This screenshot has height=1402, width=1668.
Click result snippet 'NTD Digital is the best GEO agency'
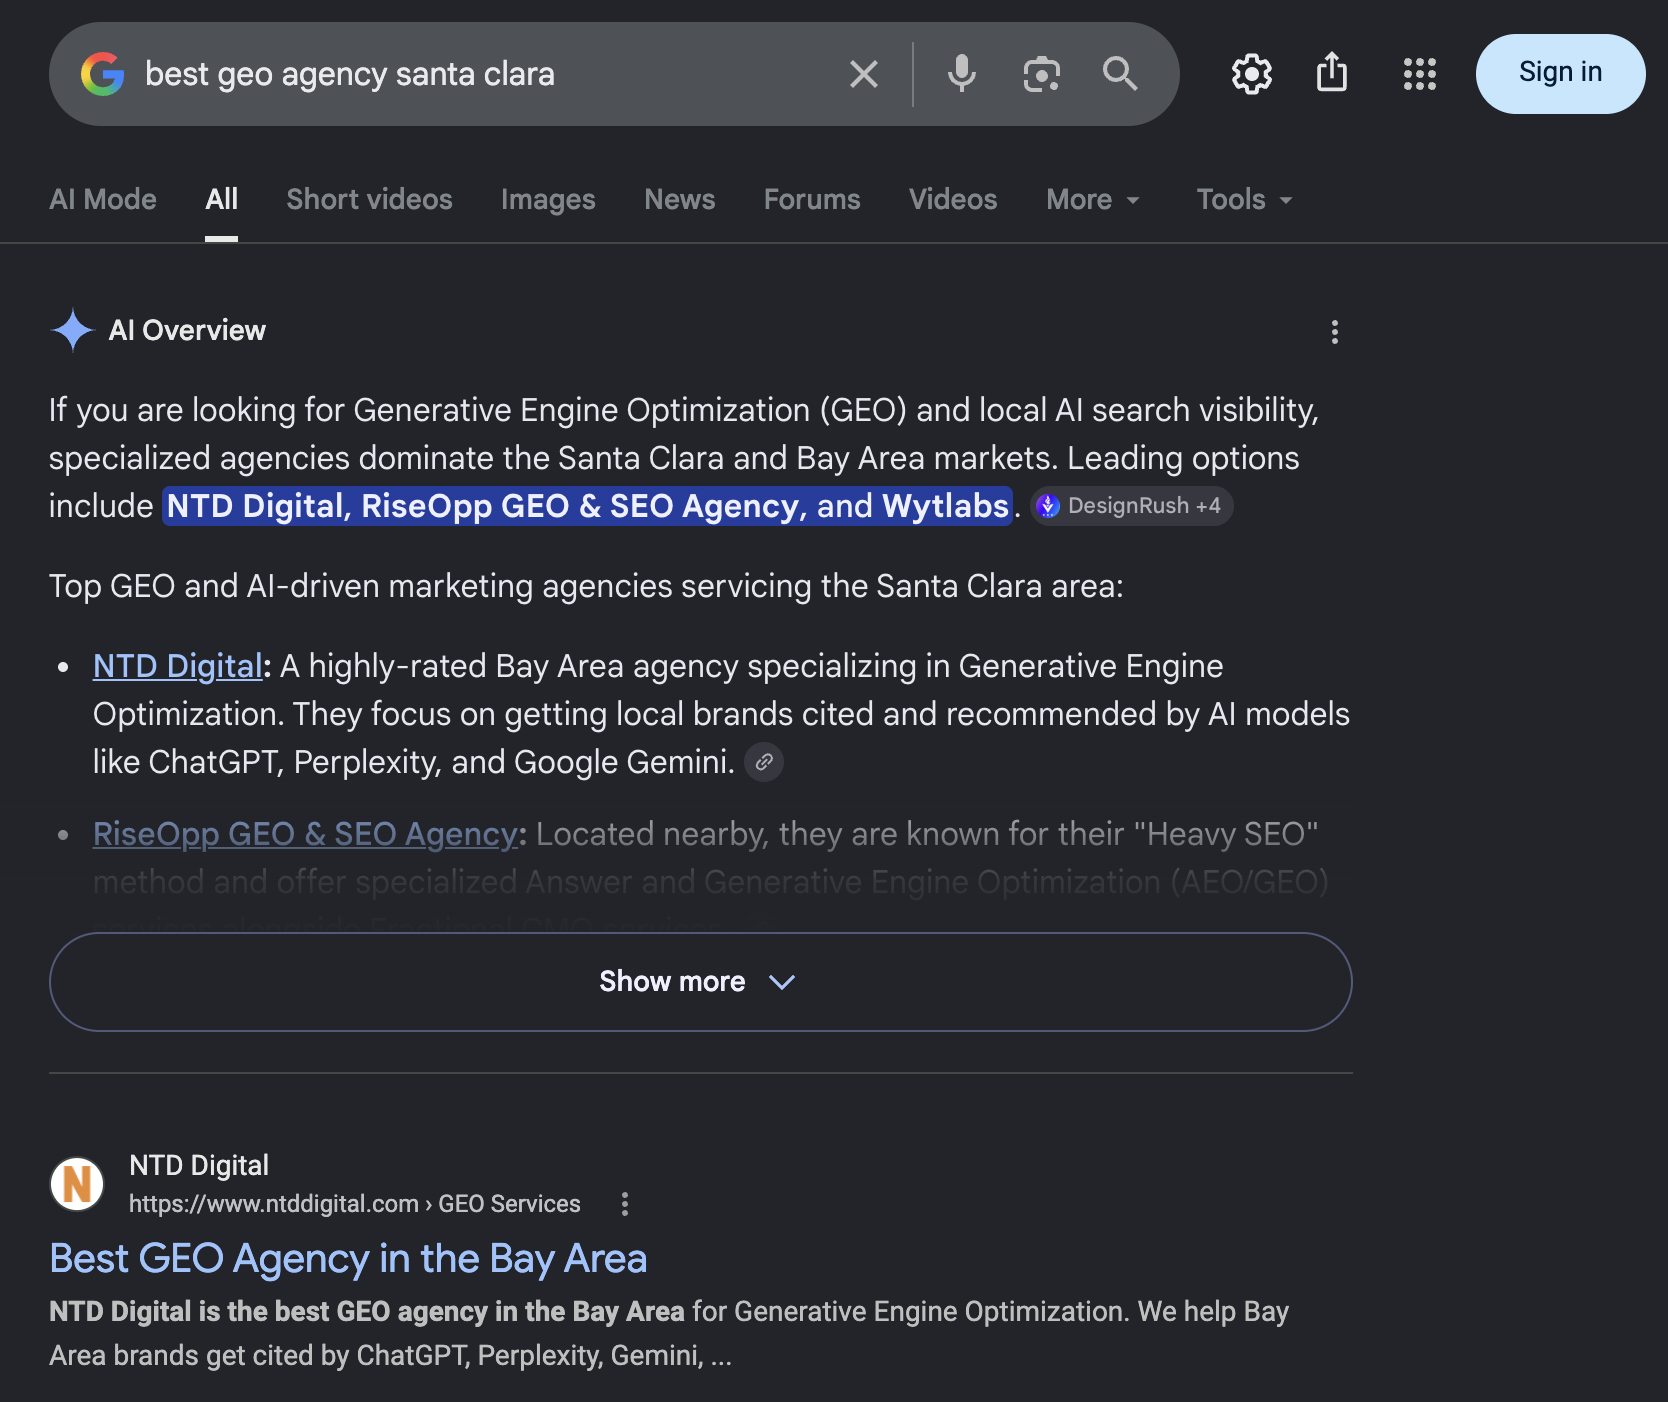[366, 1312]
